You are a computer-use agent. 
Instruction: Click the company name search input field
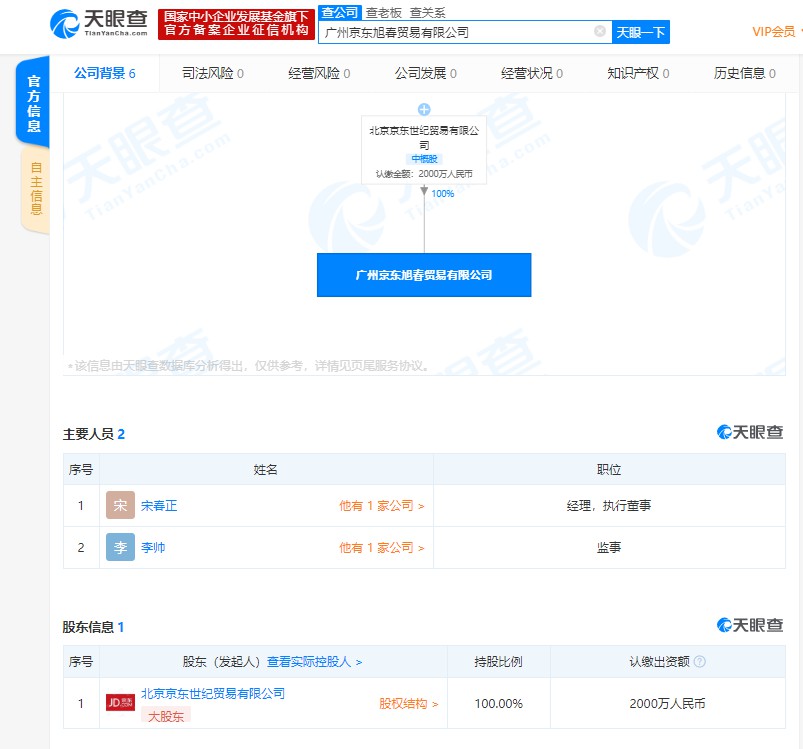point(455,32)
